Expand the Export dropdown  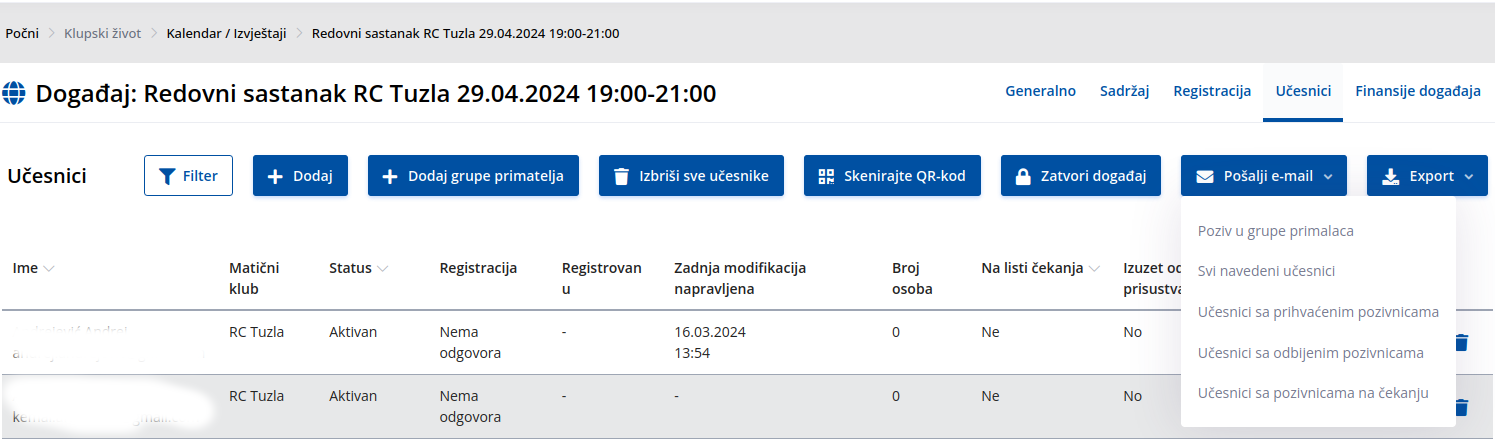pos(1427,176)
